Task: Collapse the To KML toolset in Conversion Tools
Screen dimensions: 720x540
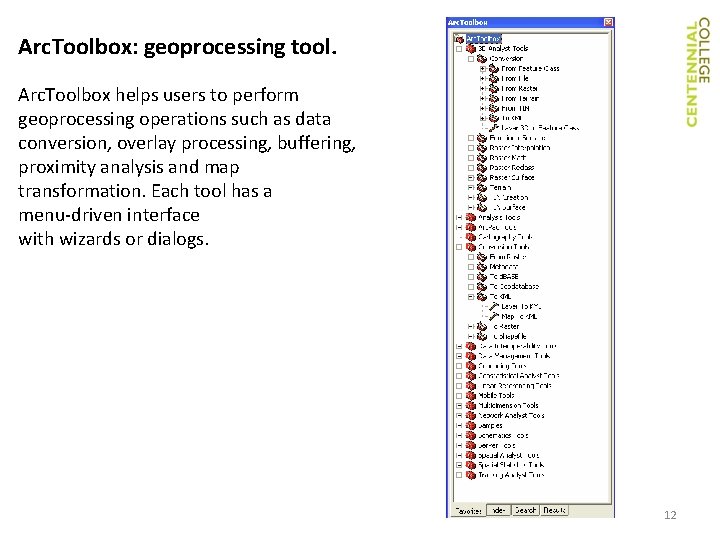Action: (x=471, y=297)
